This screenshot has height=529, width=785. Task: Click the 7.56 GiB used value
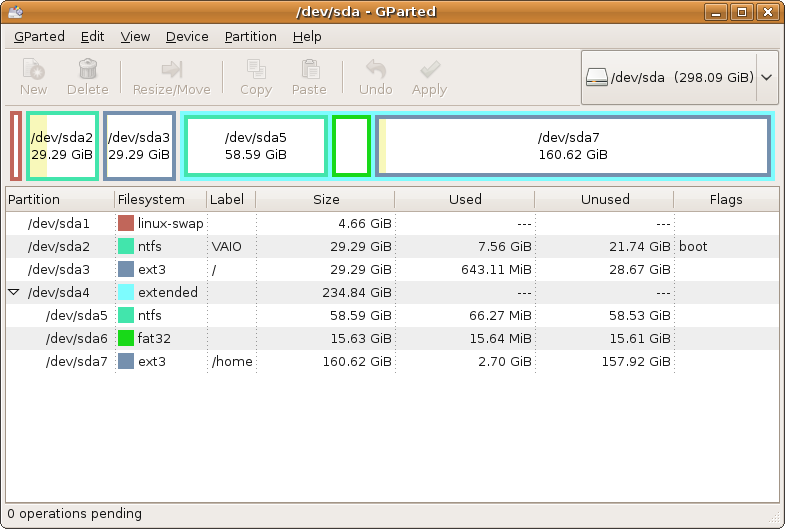tap(504, 246)
